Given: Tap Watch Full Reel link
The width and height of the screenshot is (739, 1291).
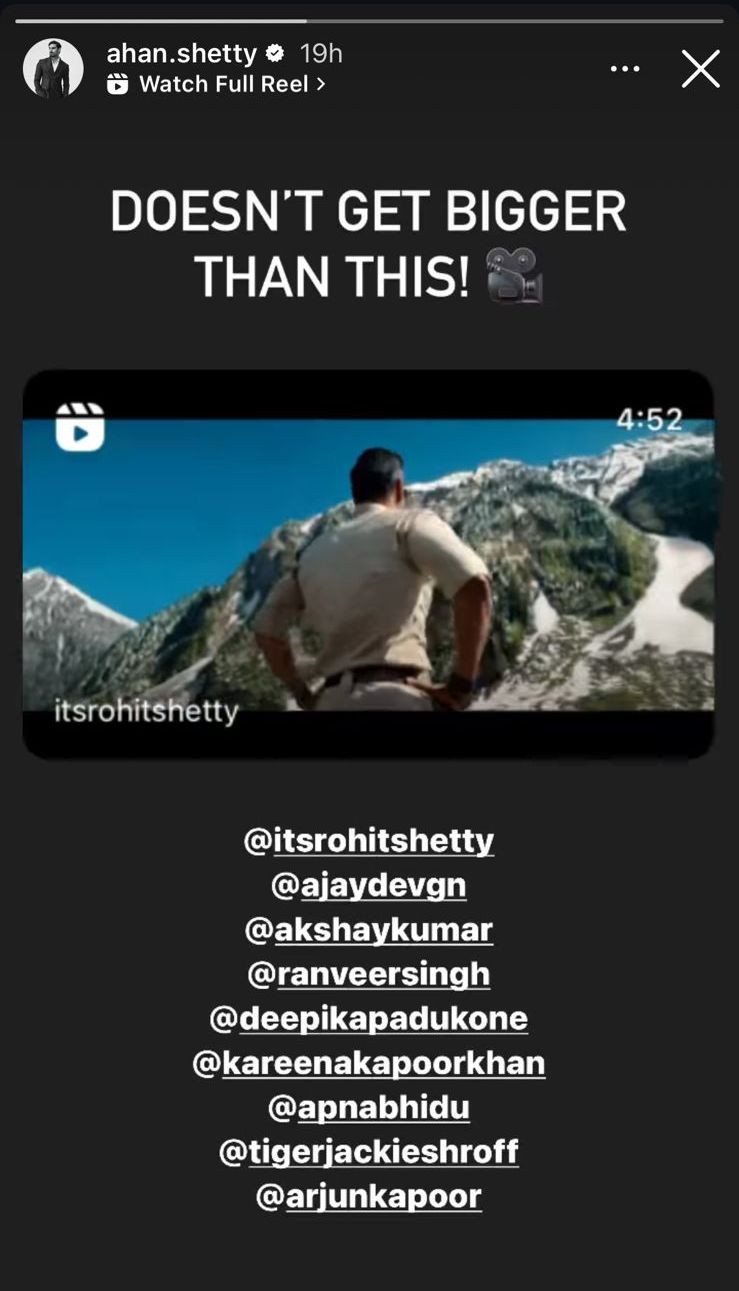Looking at the screenshot, I should [x=224, y=84].
